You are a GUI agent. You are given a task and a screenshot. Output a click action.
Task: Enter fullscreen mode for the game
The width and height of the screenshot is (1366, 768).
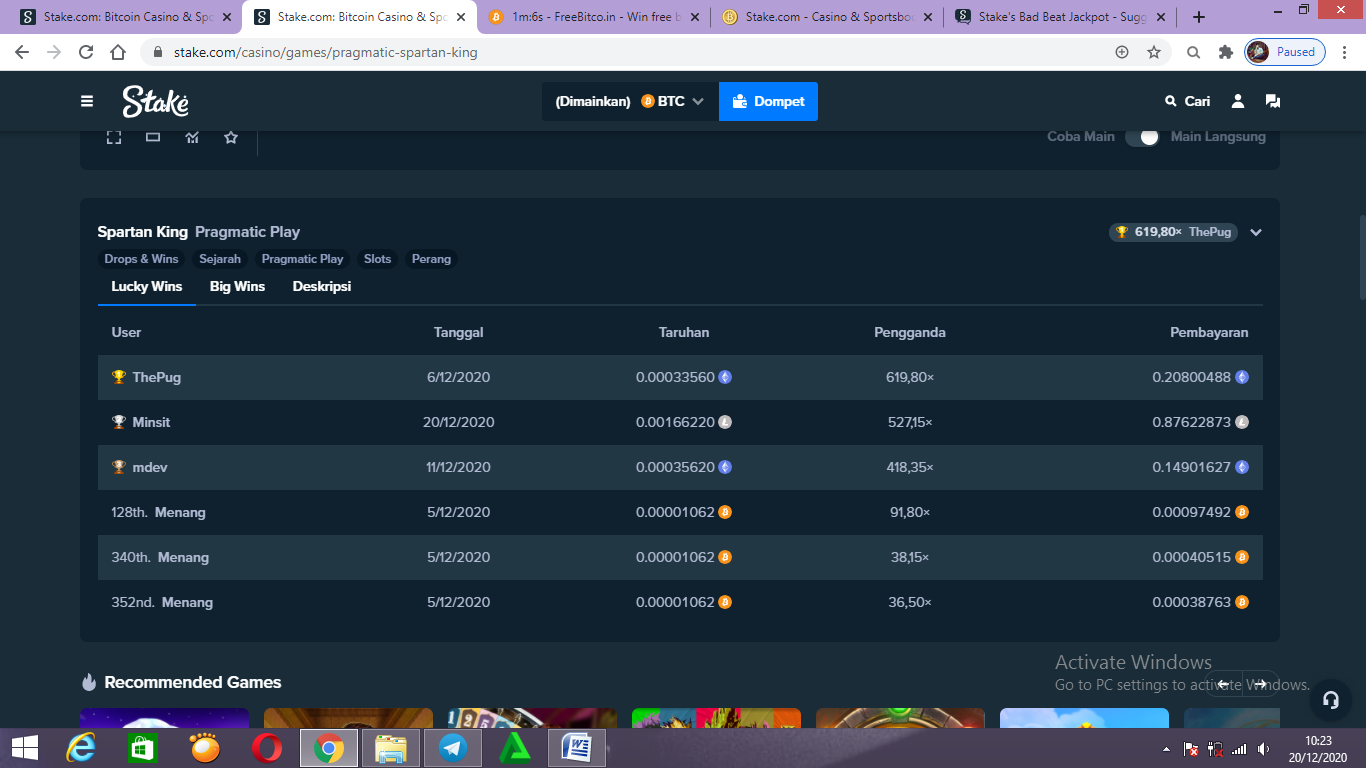tap(114, 137)
